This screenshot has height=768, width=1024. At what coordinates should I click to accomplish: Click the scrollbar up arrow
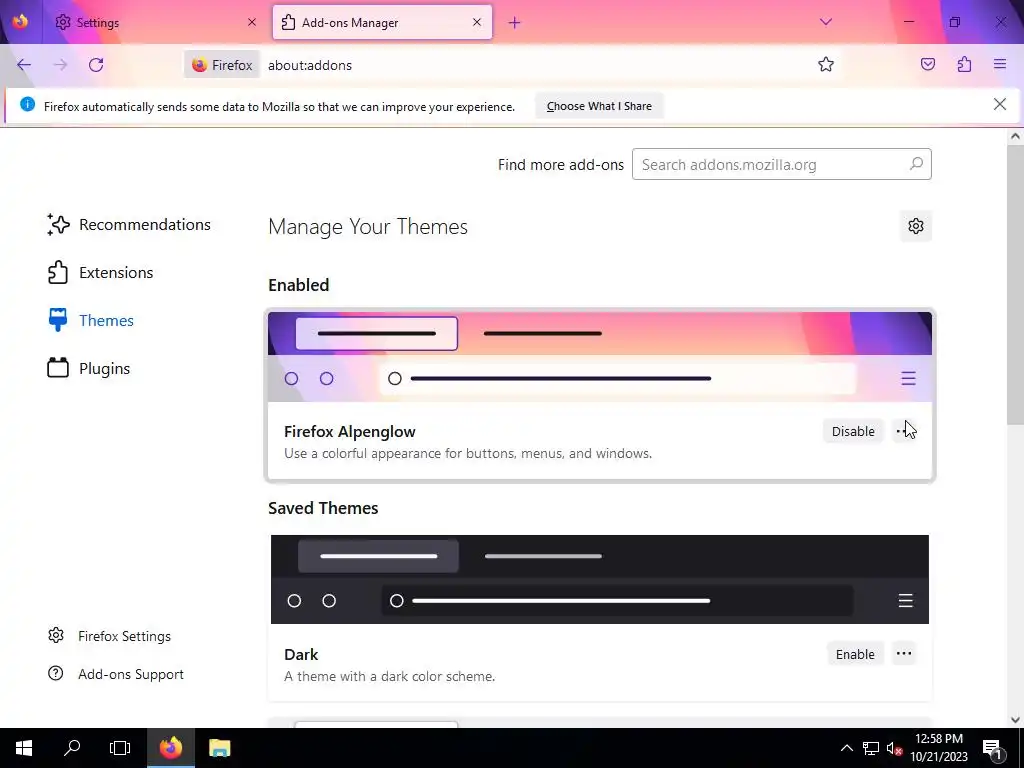(1015, 136)
